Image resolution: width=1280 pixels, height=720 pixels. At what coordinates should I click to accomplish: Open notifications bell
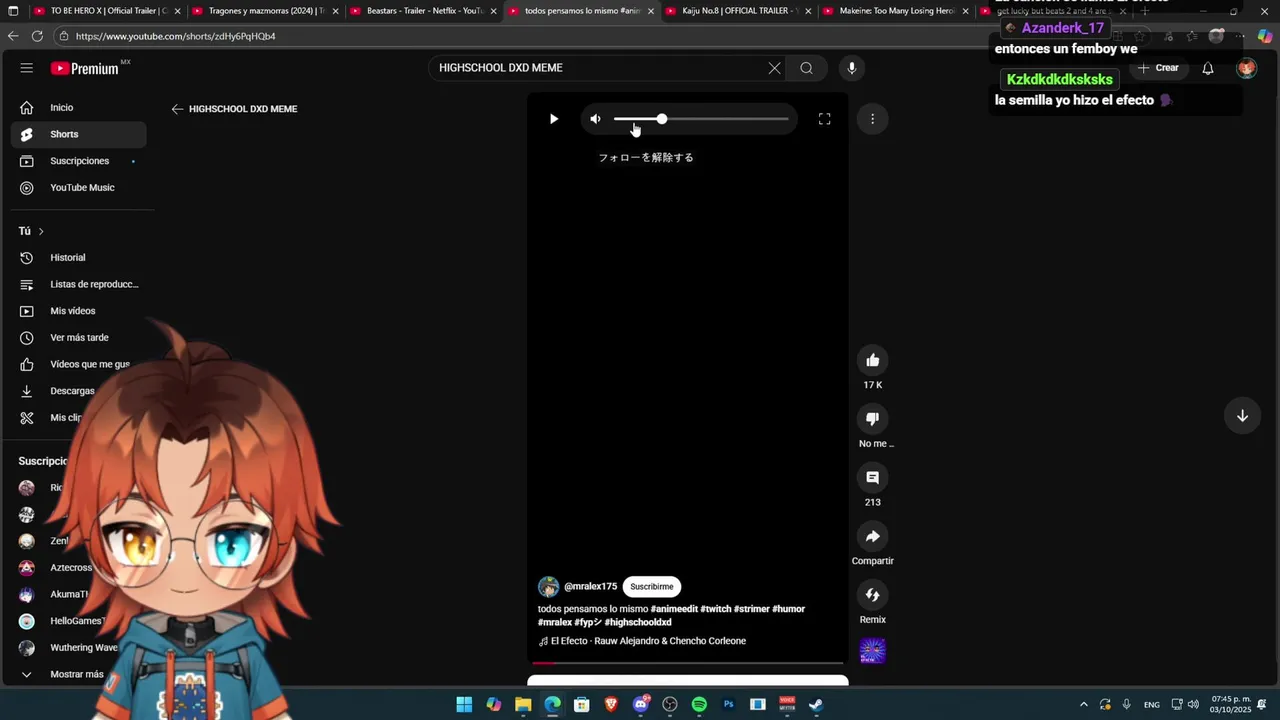1208,68
